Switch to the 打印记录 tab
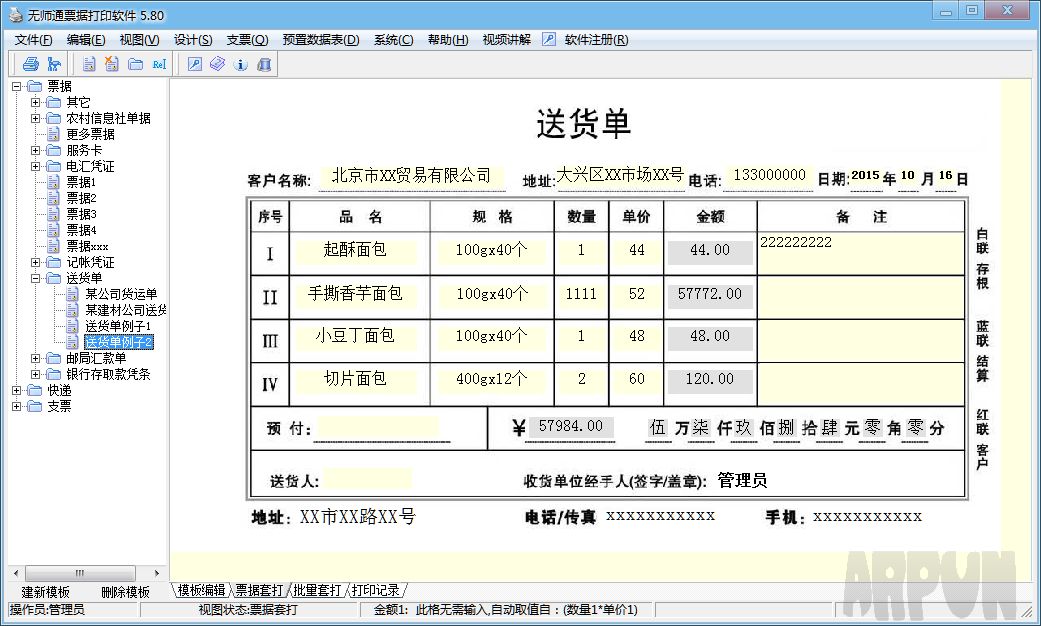Viewport: 1041px width, 626px height. coord(375,590)
